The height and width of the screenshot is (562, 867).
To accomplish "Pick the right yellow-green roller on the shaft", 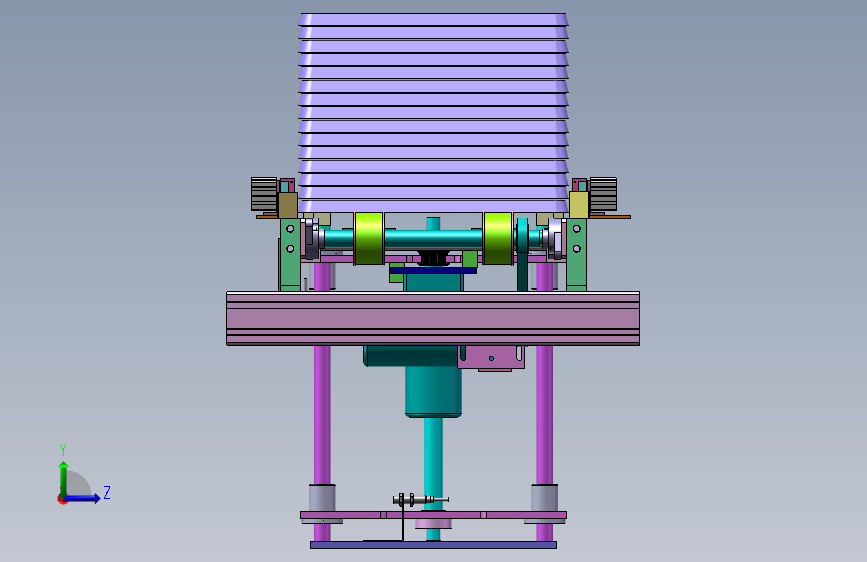I will 498,238.
